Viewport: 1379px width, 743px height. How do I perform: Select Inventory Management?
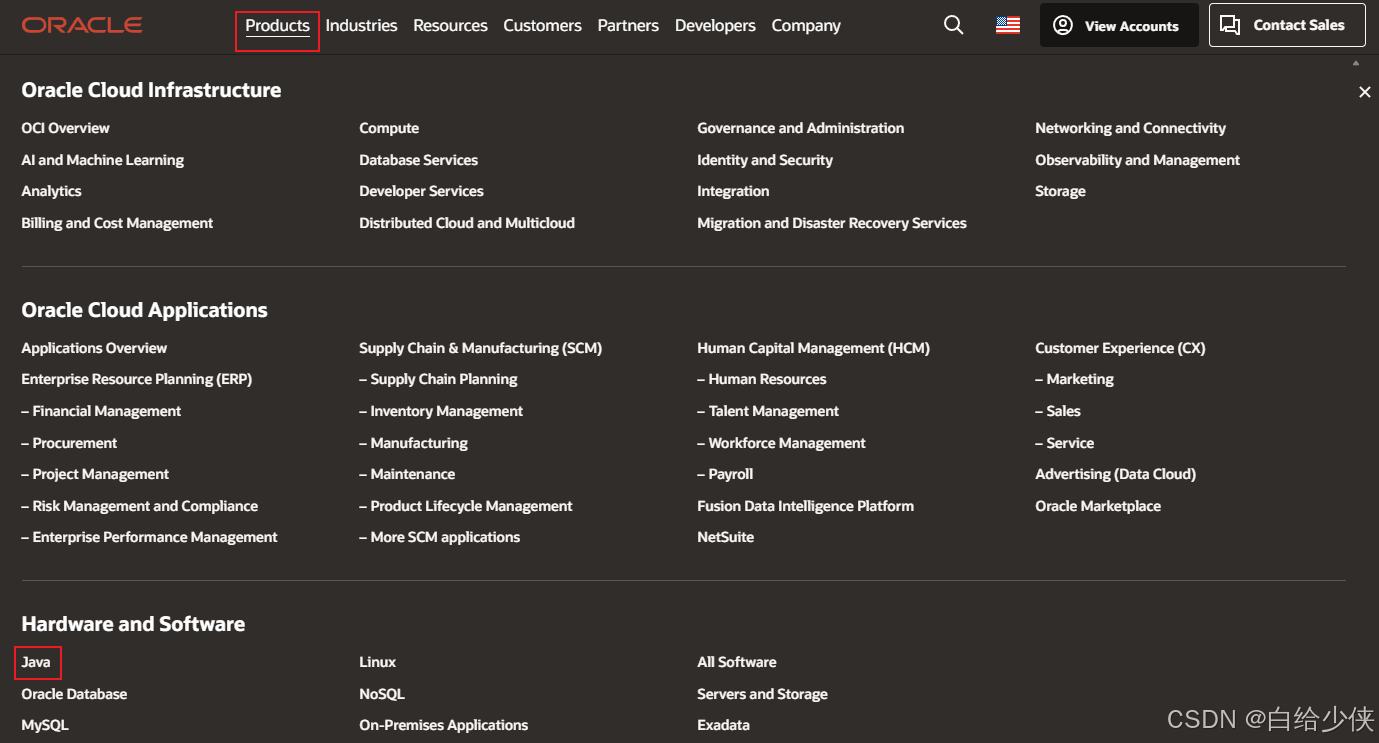point(441,411)
